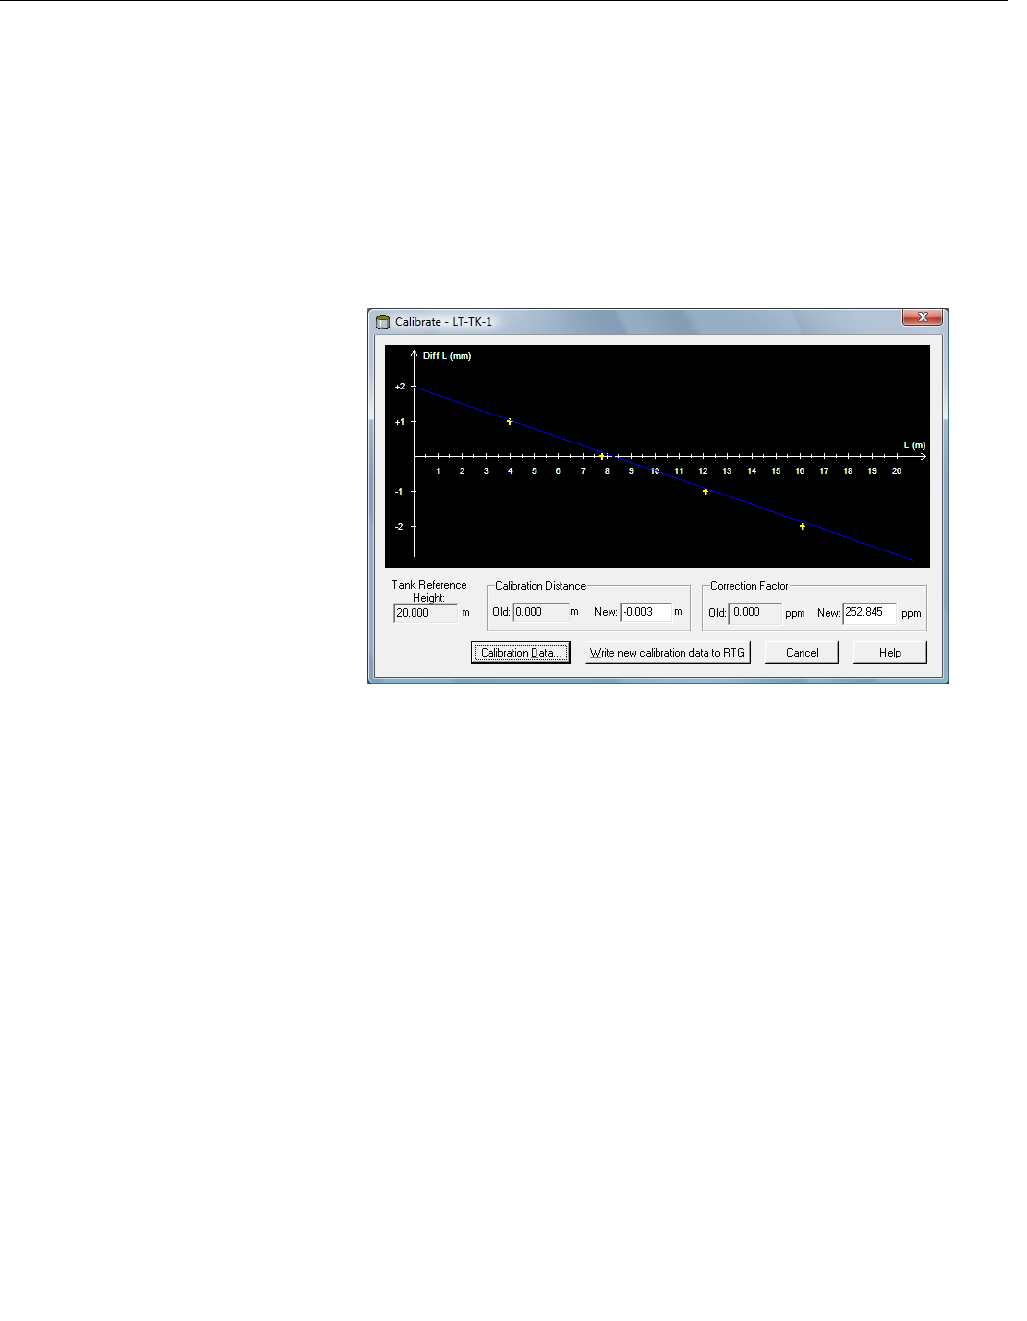Select the Old Correction Factor field

click(x=755, y=612)
